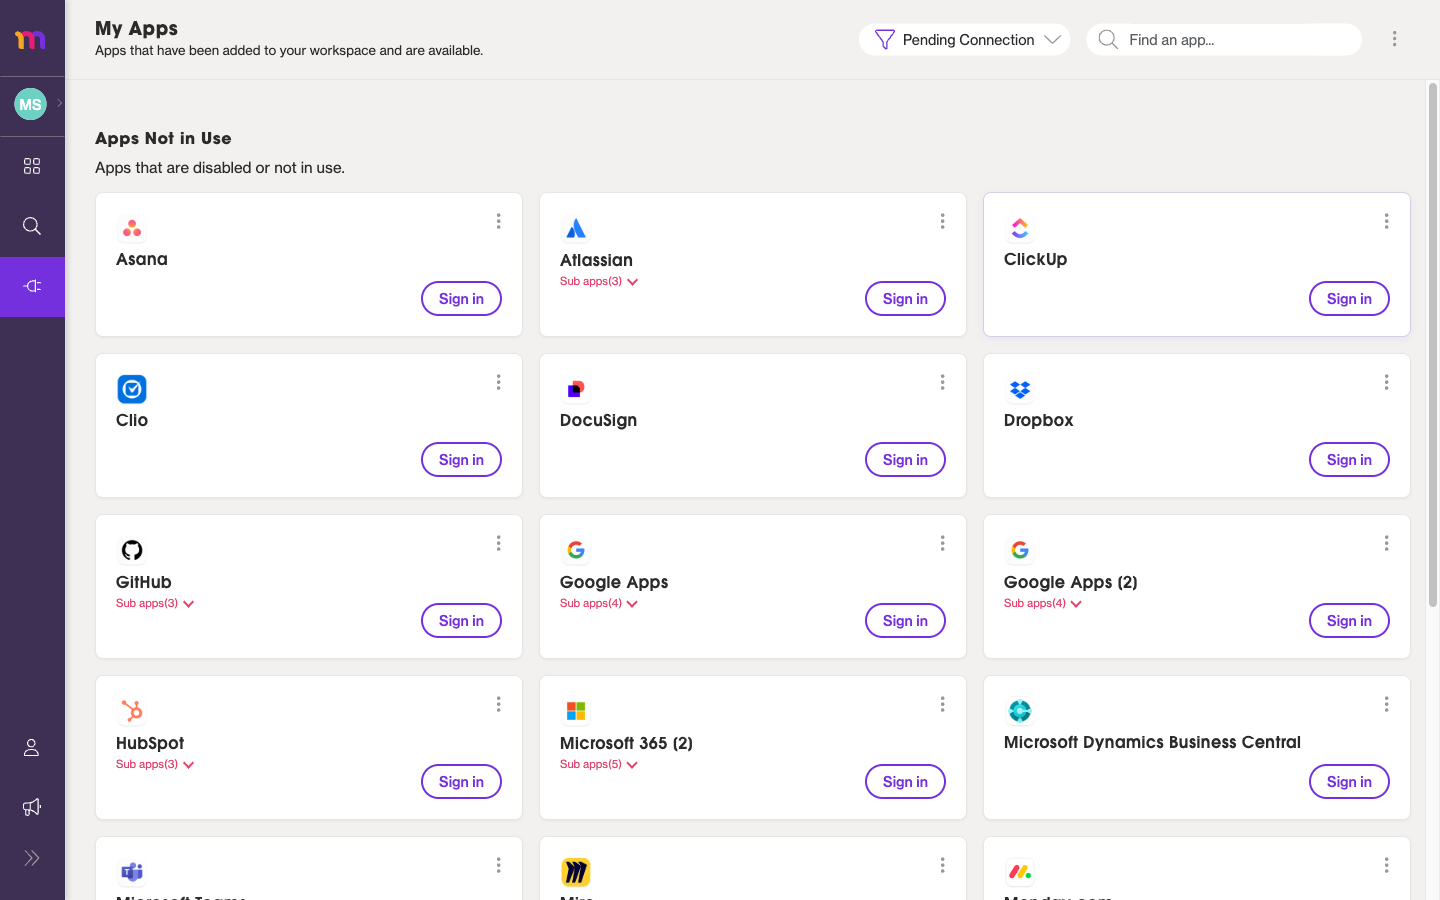Click the HubSpot app logo
This screenshot has width=1440, height=900.
click(132, 711)
